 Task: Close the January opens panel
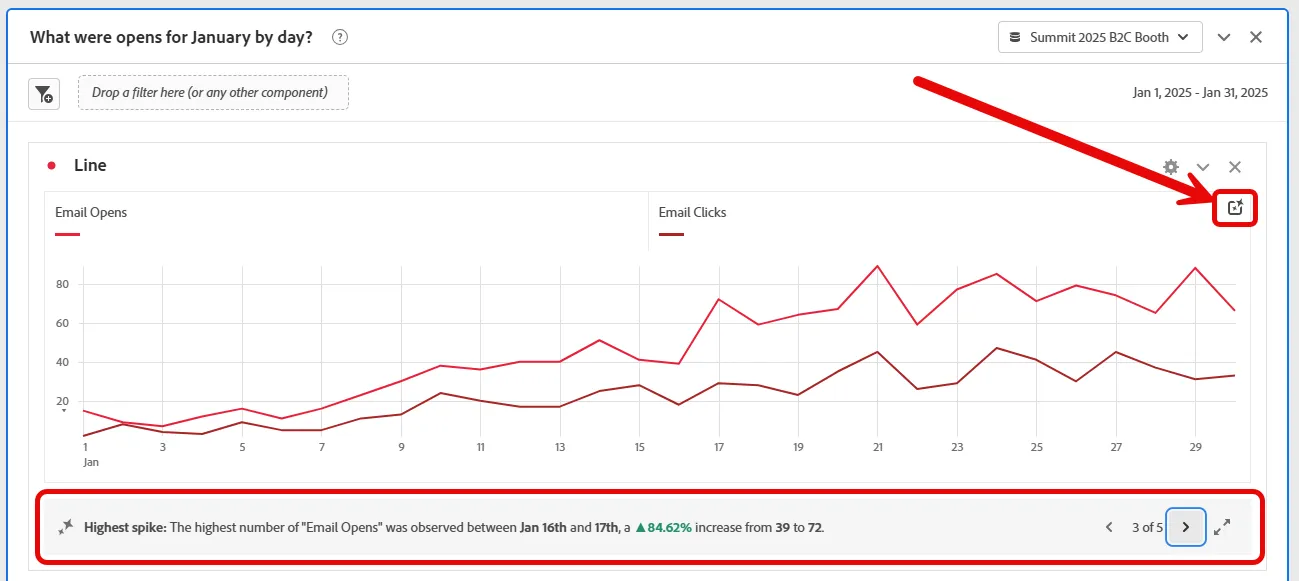(1256, 37)
